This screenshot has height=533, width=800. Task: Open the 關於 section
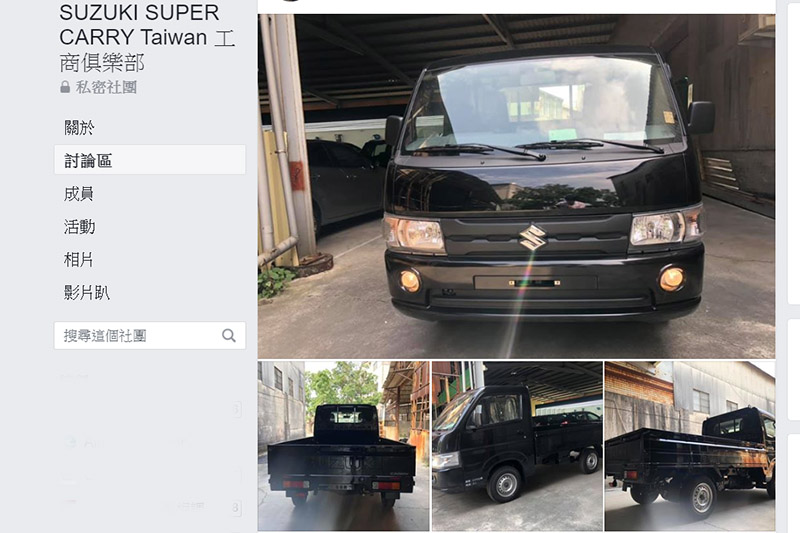79,128
